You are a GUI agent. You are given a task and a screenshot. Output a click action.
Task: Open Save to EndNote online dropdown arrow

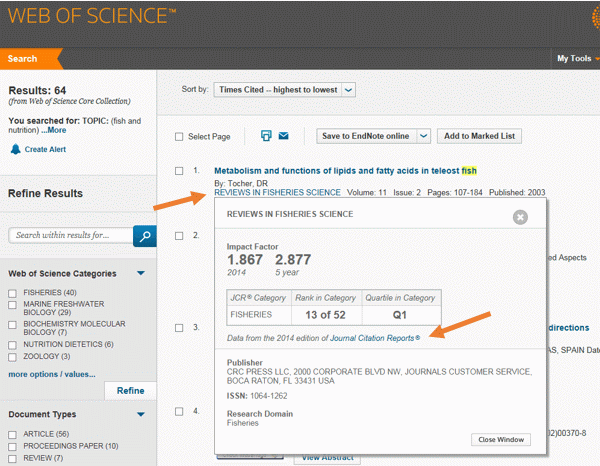coord(423,136)
